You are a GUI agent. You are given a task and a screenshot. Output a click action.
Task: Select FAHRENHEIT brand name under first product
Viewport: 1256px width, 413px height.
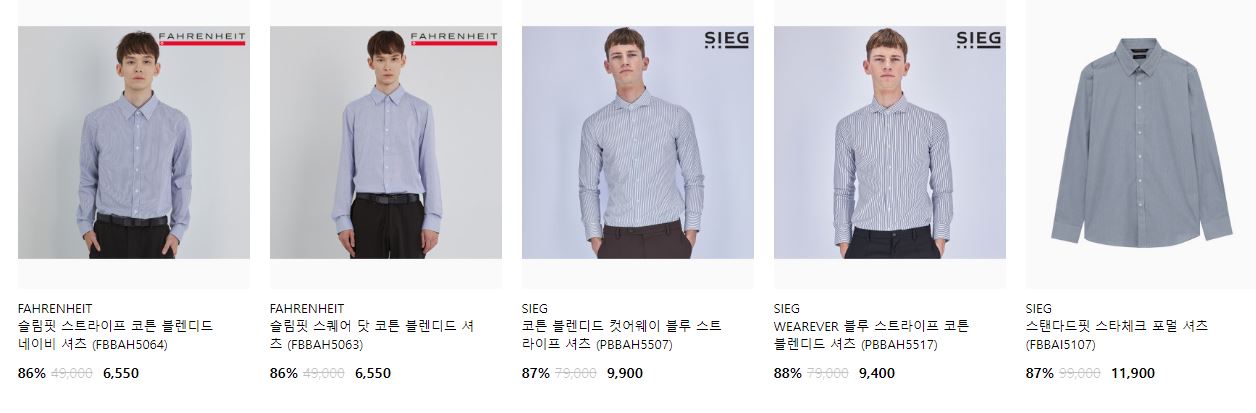click(x=55, y=309)
